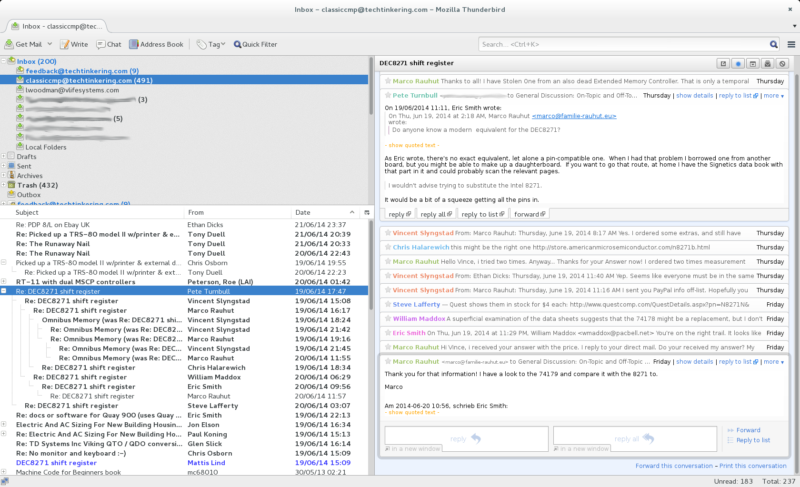Click the Get Mail toolbar button
The width and height of the screenshot is (800, 487).
coord(23,44)
